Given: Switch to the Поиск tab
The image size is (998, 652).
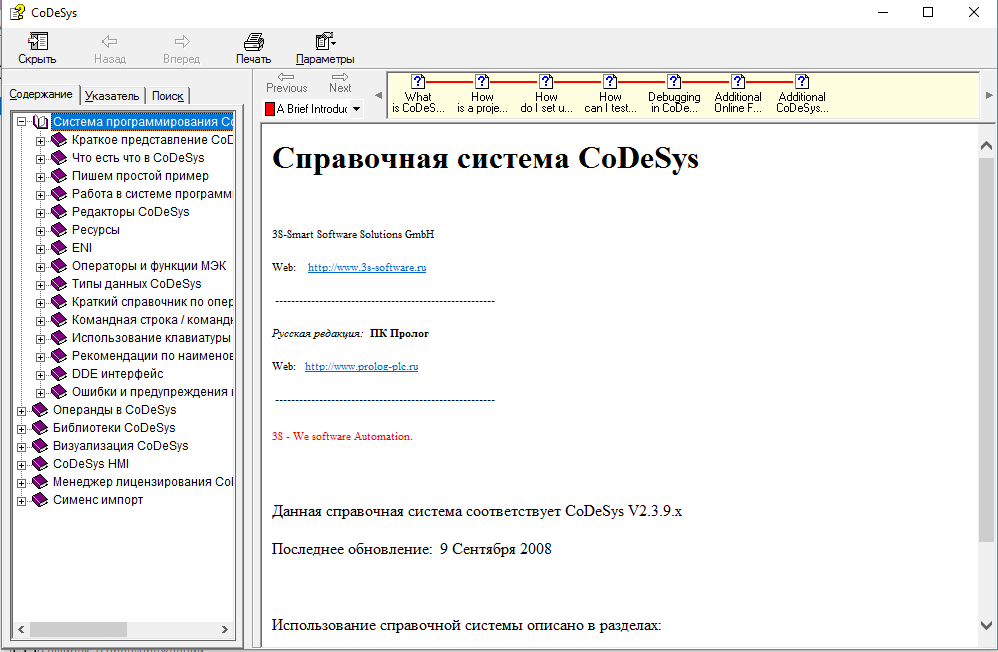Looking at the screenshot, I should pos(167,96).
